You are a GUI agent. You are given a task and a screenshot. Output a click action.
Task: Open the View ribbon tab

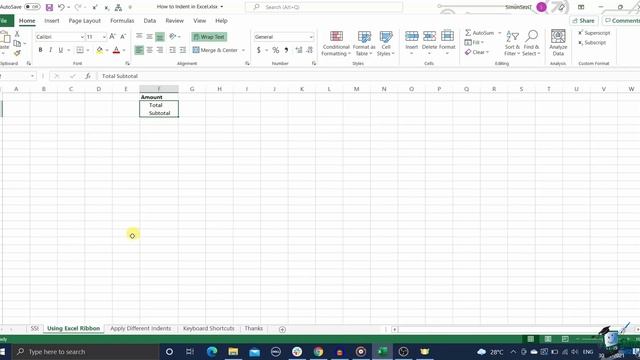tap(199, 20)
